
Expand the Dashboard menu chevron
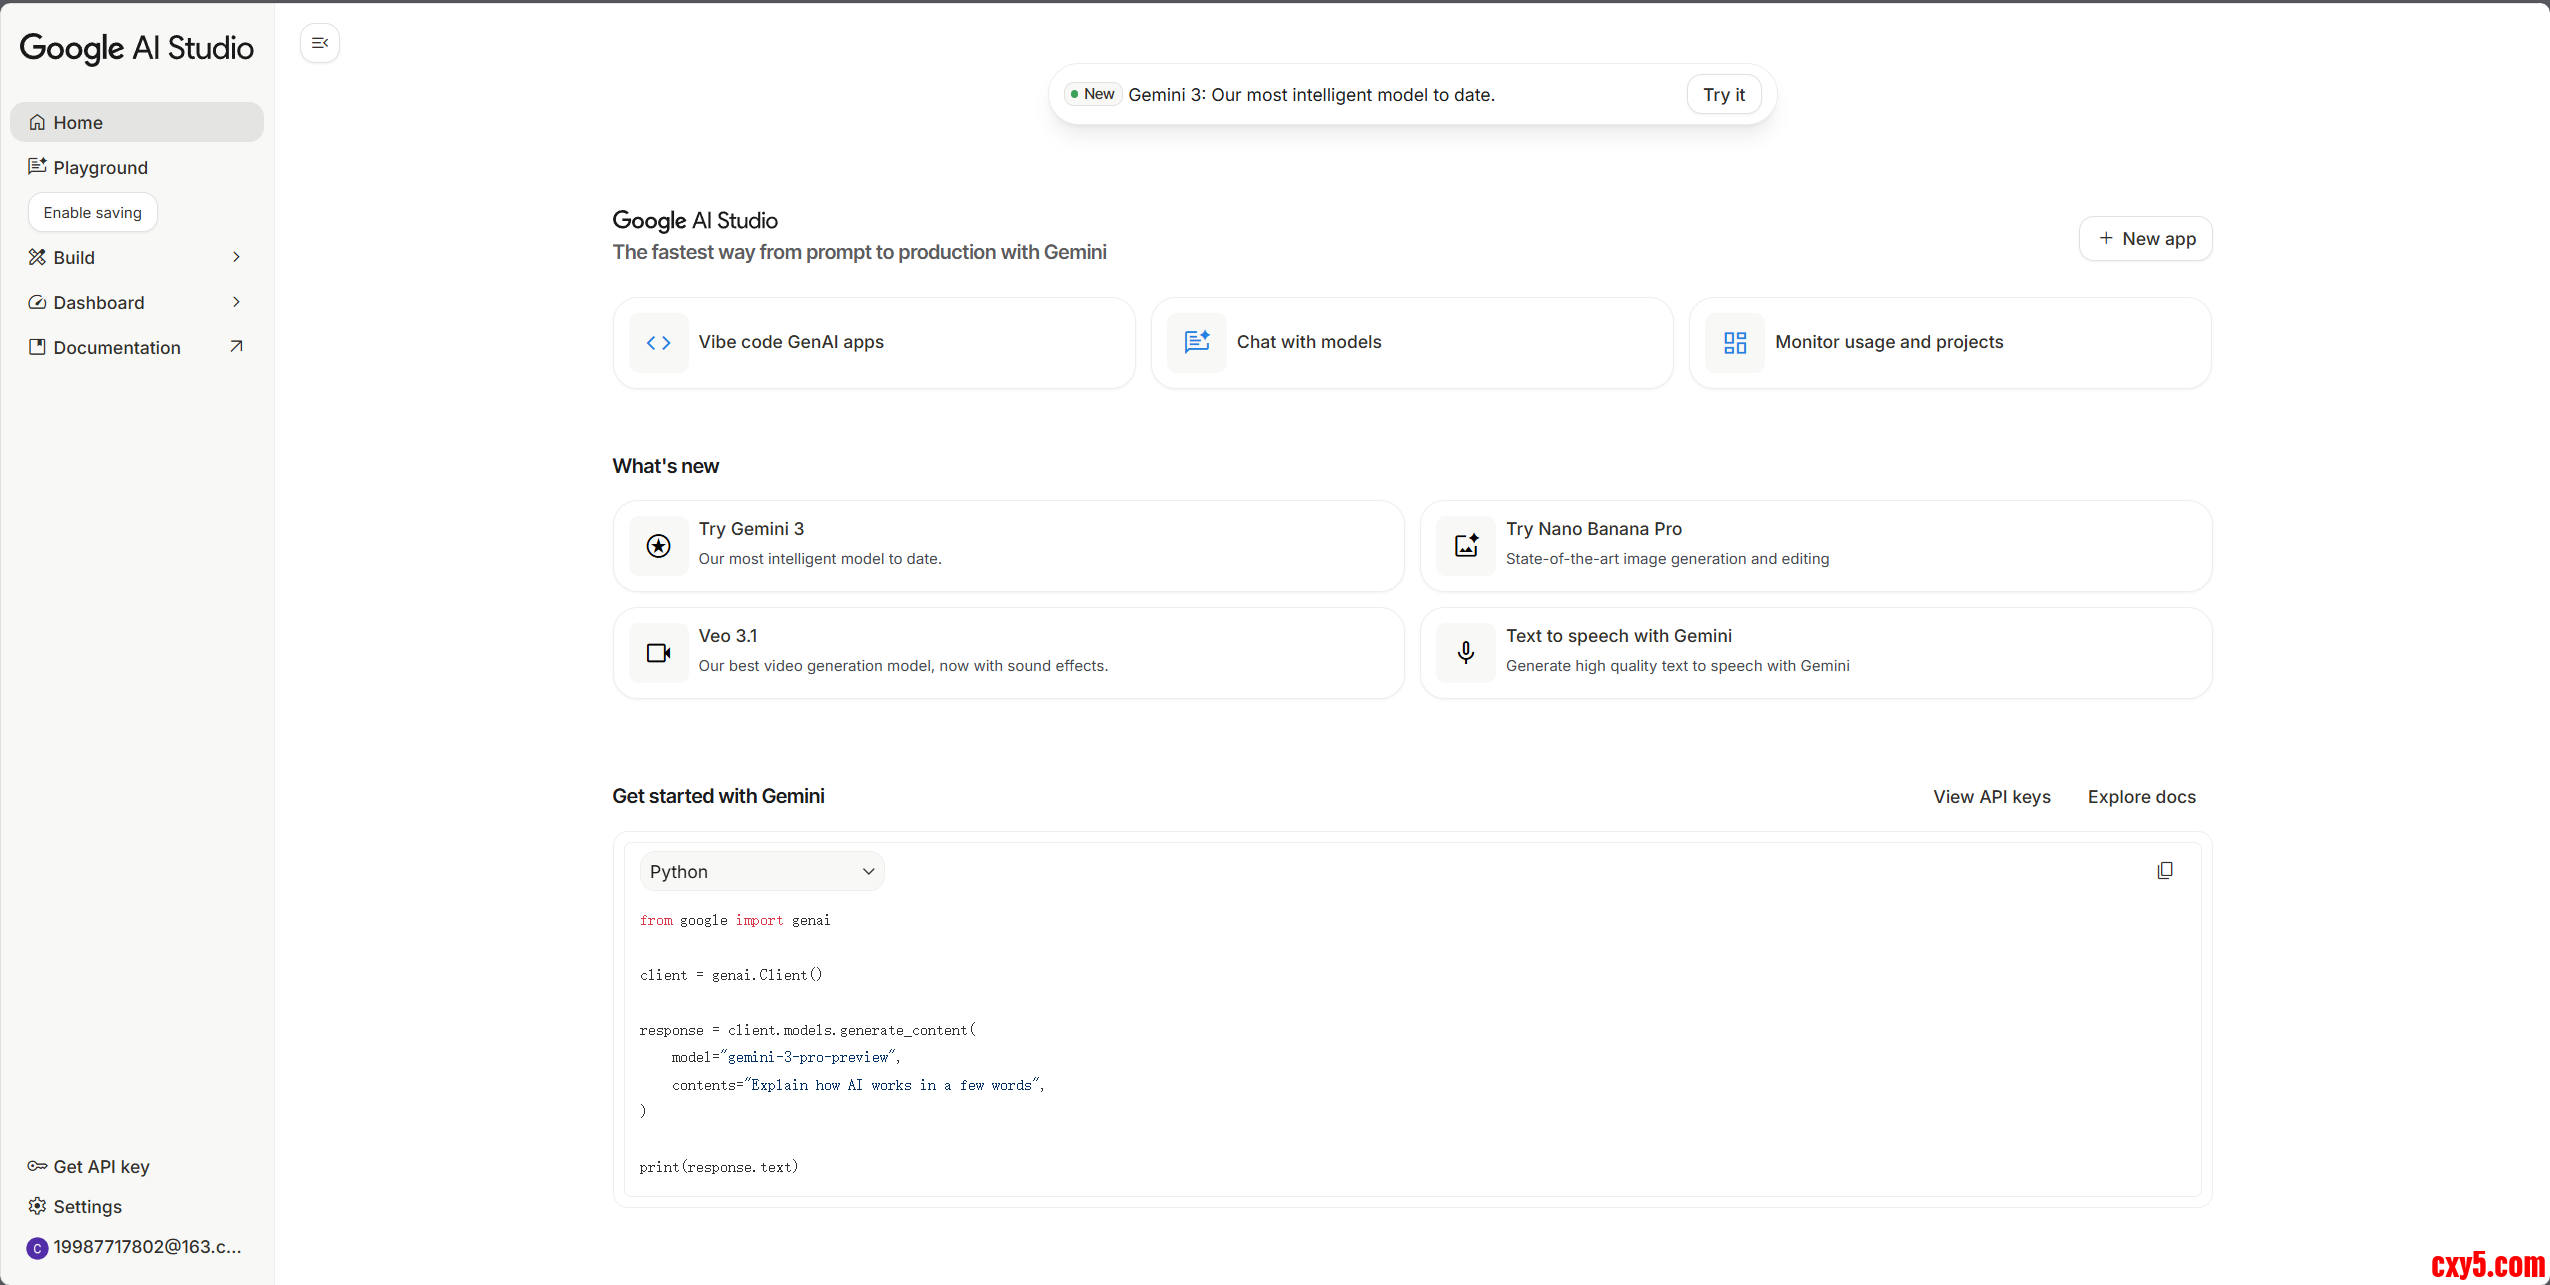(237, 302)
